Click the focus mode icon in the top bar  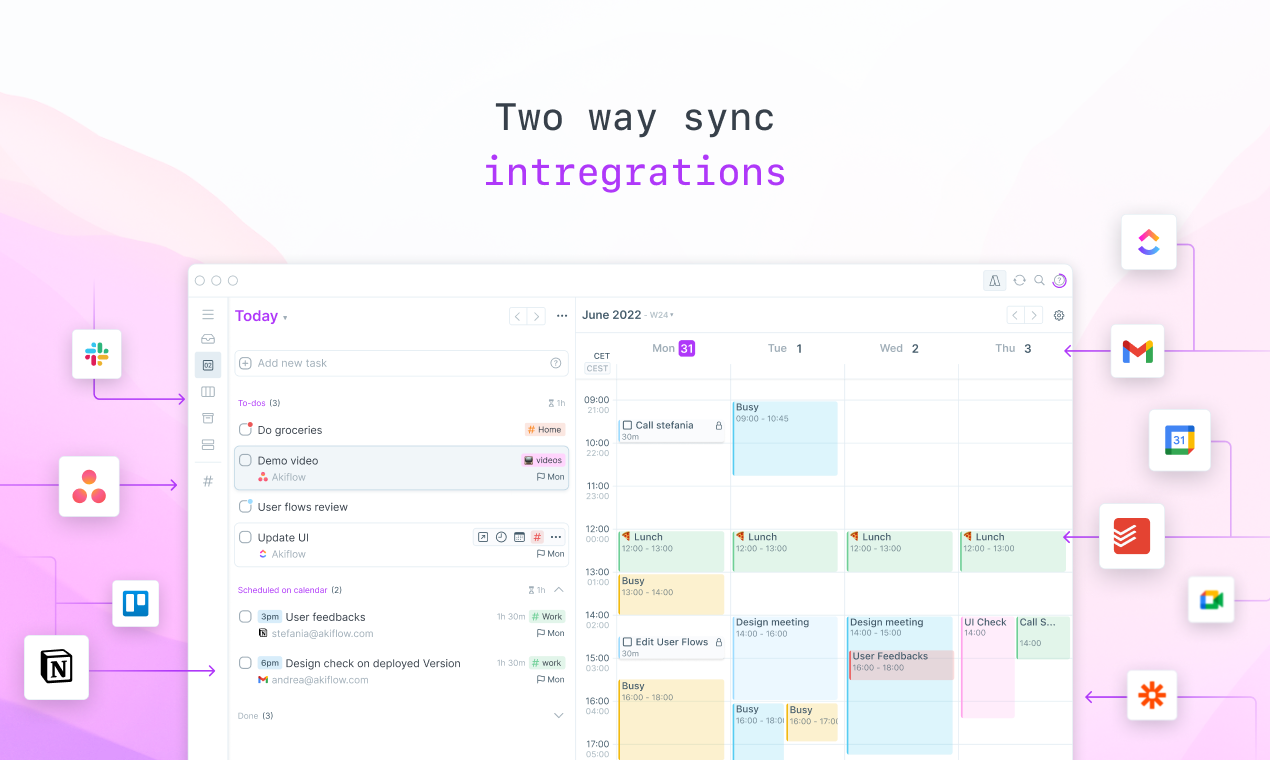click(x=995, y=281)
